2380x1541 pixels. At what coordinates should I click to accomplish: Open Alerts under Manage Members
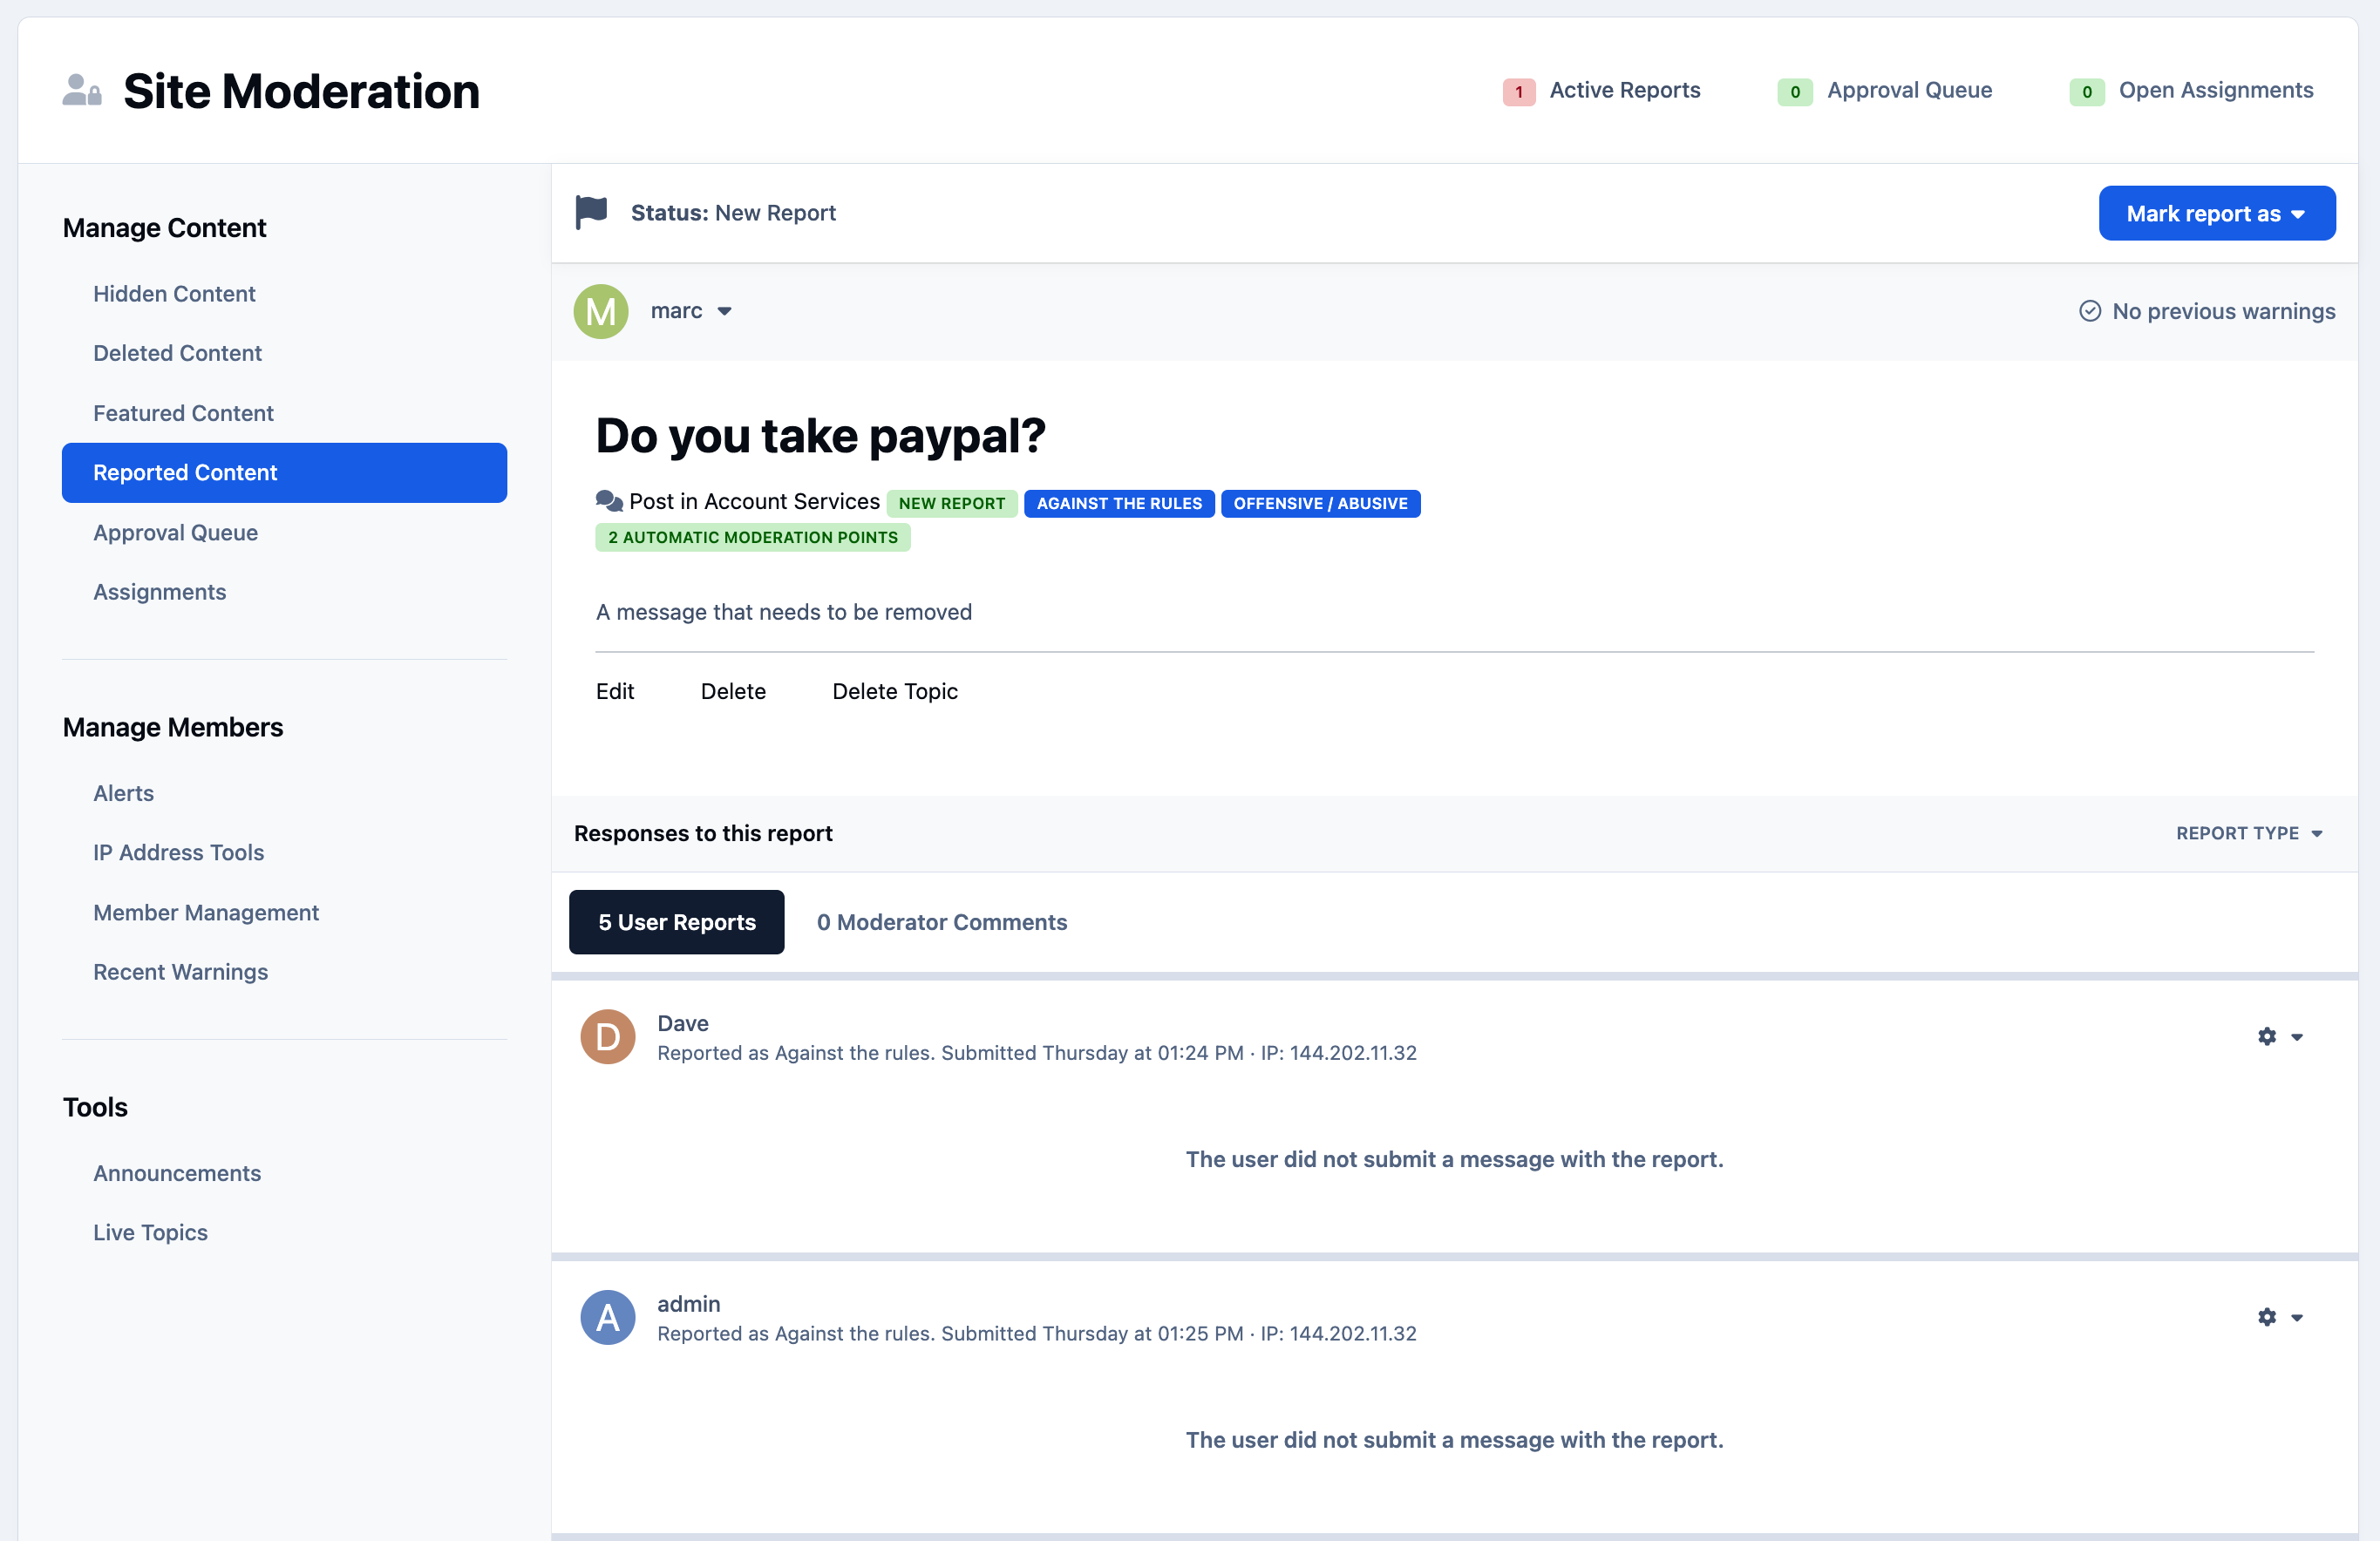click(123, 793)
